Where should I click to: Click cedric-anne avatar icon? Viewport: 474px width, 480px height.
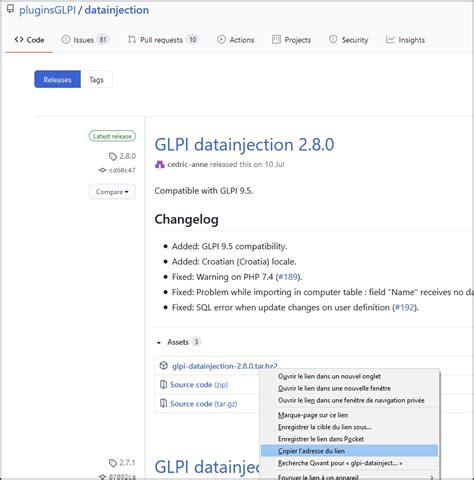pos(160,164)
